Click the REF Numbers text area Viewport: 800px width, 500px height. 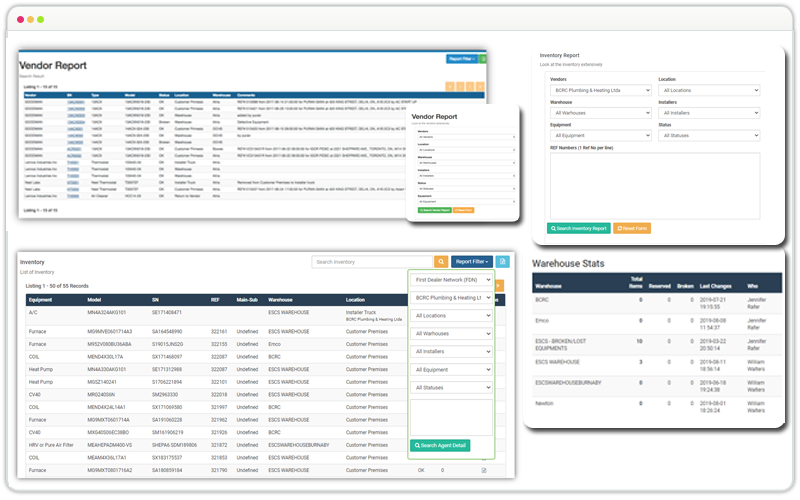click(654, 183)
